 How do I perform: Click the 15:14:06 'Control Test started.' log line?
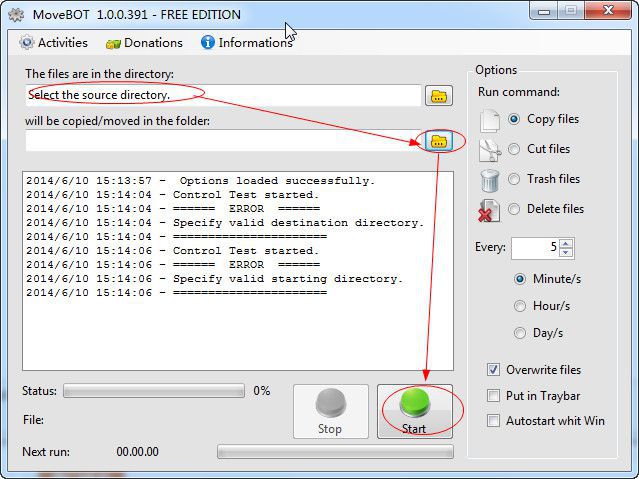(x=172, y=251)
